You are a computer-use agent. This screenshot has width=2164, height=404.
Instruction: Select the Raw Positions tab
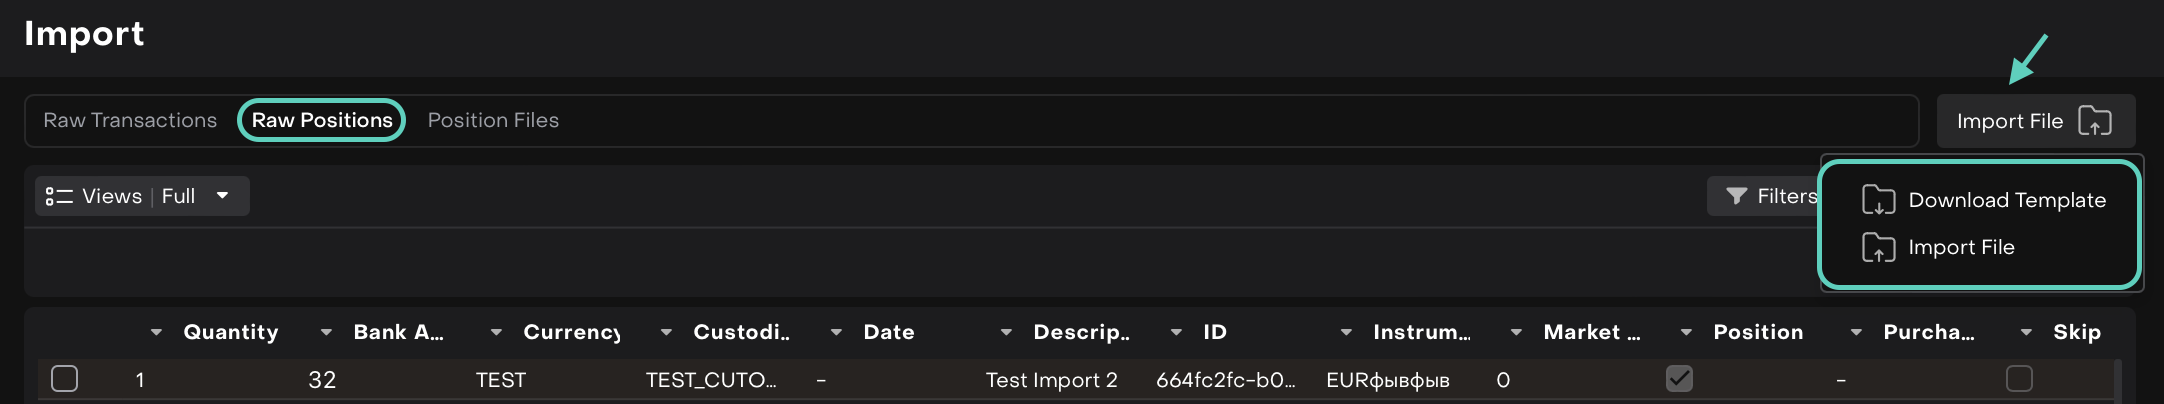(x=321, y=120)
